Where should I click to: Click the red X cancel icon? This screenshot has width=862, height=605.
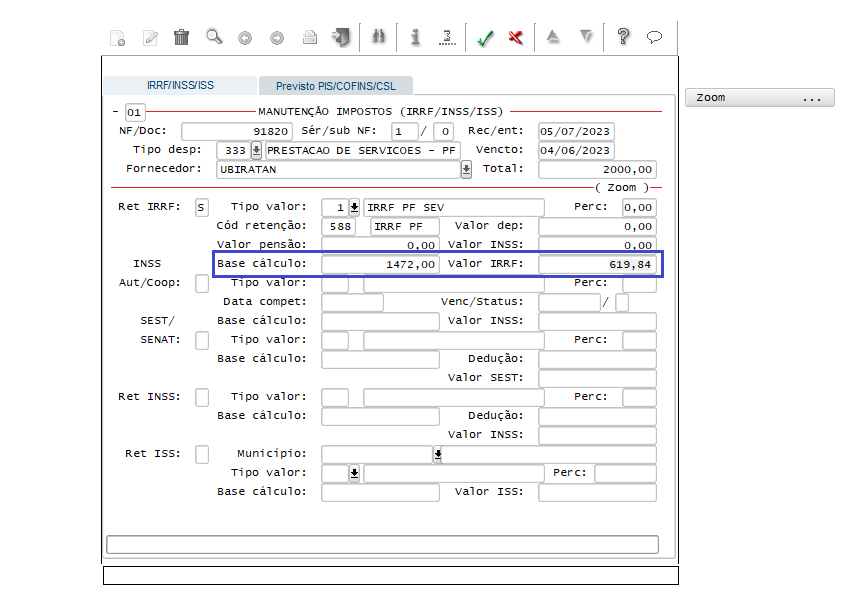(516, 38)
